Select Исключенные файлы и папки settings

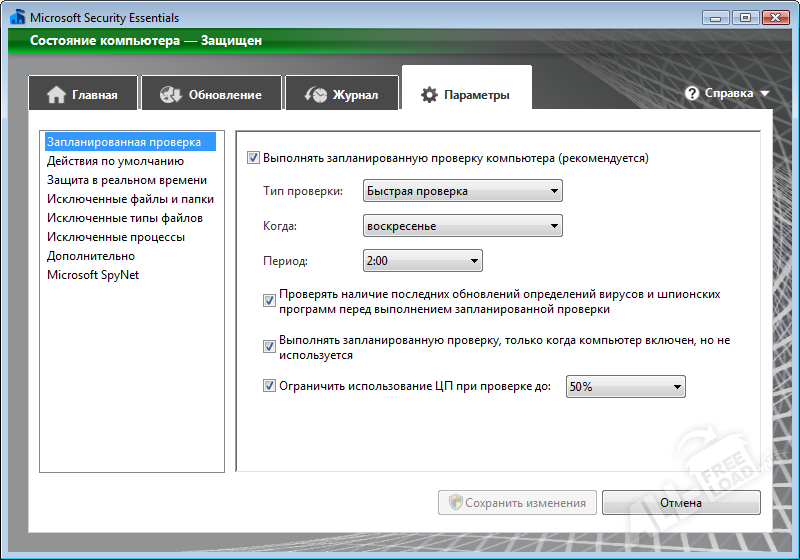130,199
